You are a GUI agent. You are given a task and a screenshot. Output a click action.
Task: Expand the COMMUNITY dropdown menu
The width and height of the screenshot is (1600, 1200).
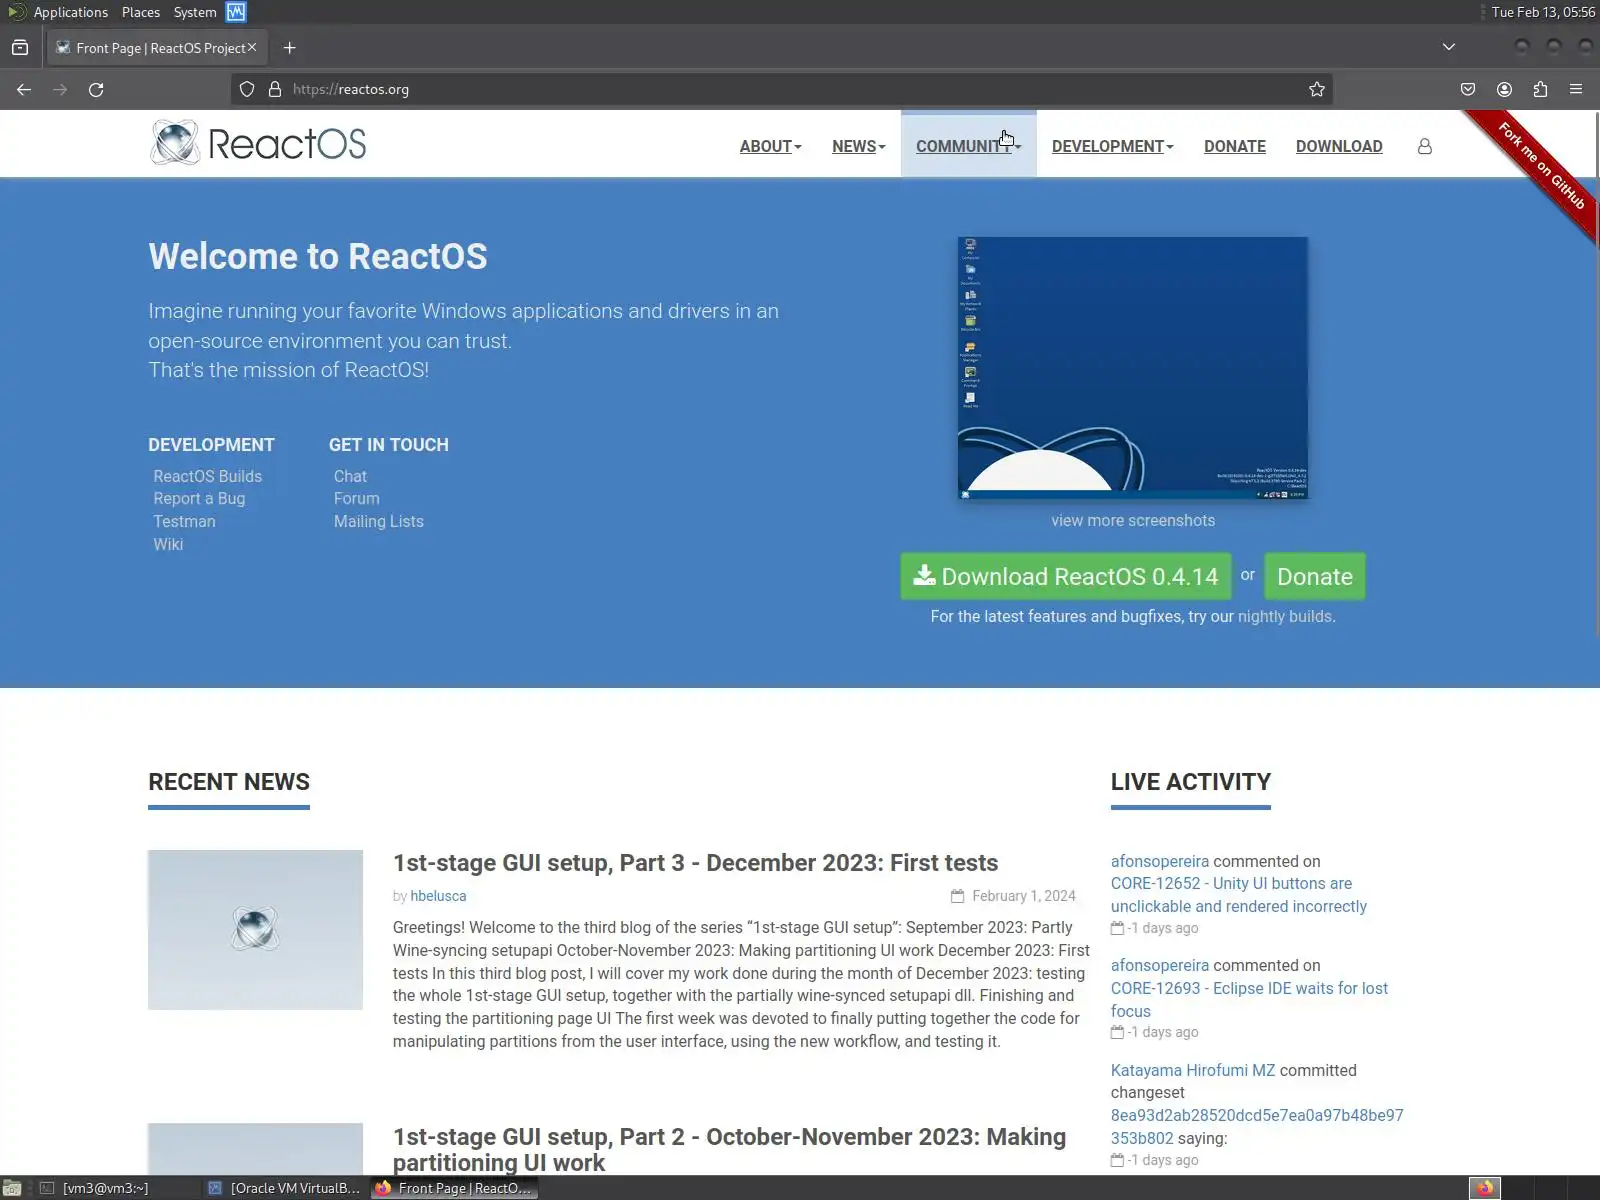point(968,146)
